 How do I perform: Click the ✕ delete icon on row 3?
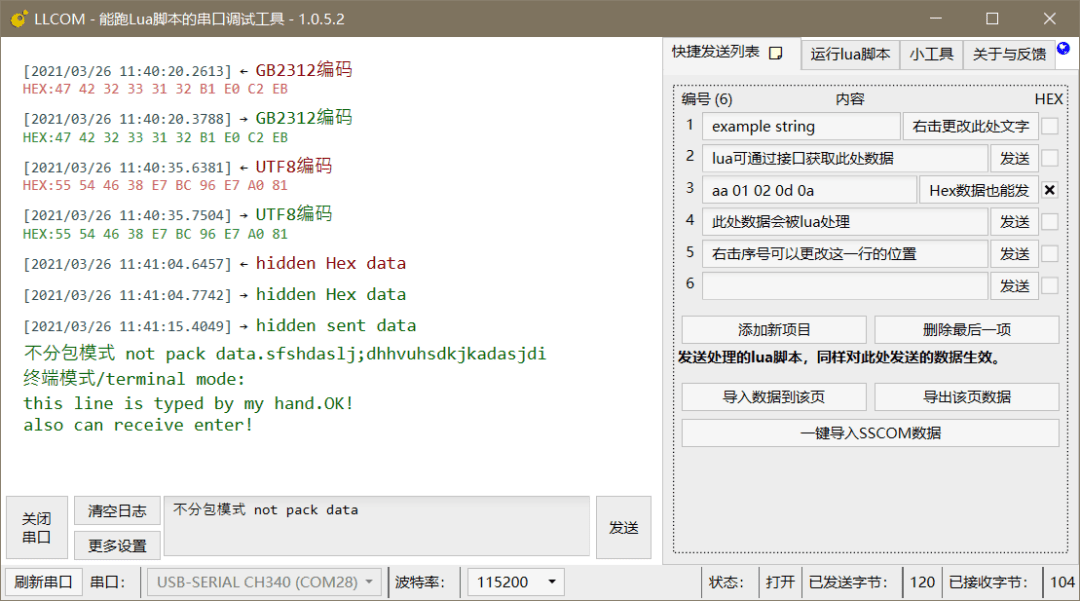pyautogui.click(x=1048, y=190)
